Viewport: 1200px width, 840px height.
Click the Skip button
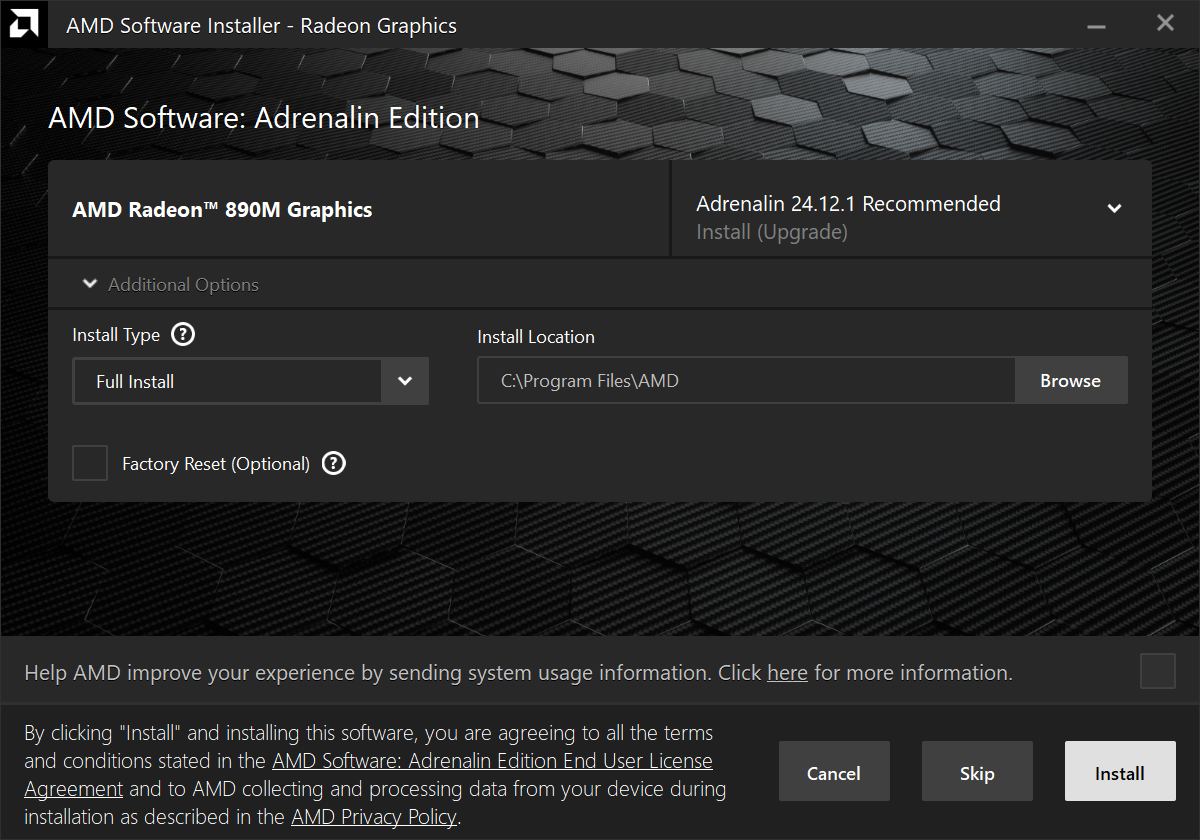click(x=977, y=772)
